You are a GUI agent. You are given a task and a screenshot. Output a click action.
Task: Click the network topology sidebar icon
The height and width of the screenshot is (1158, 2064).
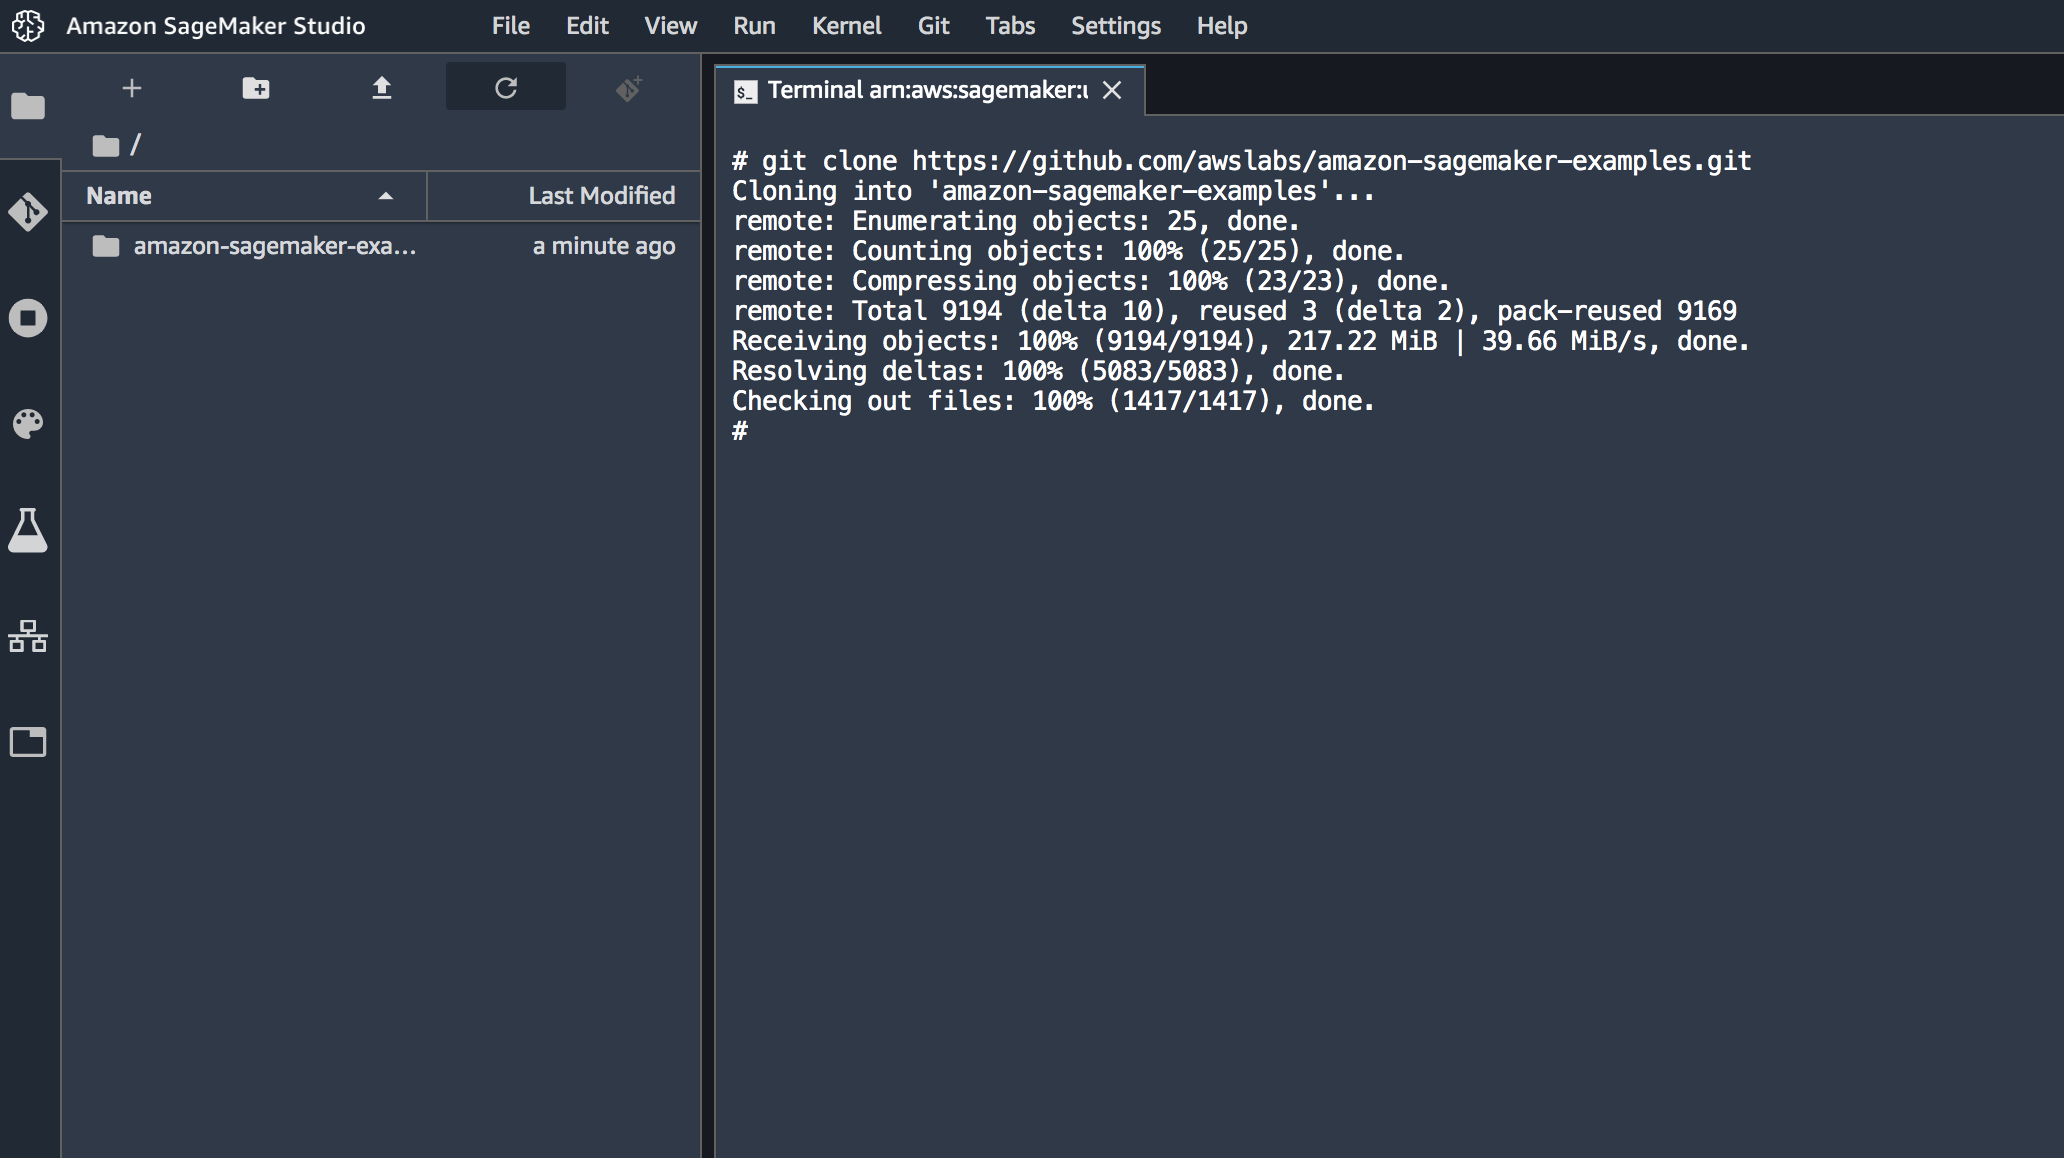click(28, 637)
